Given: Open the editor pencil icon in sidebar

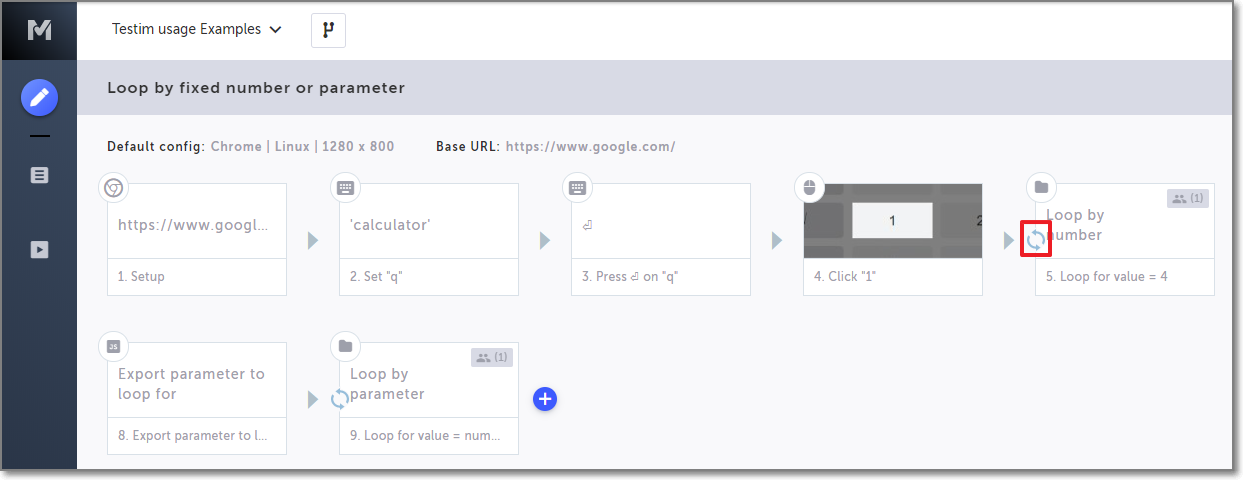Looking at the screenshot, I should (x=39, y=98).
